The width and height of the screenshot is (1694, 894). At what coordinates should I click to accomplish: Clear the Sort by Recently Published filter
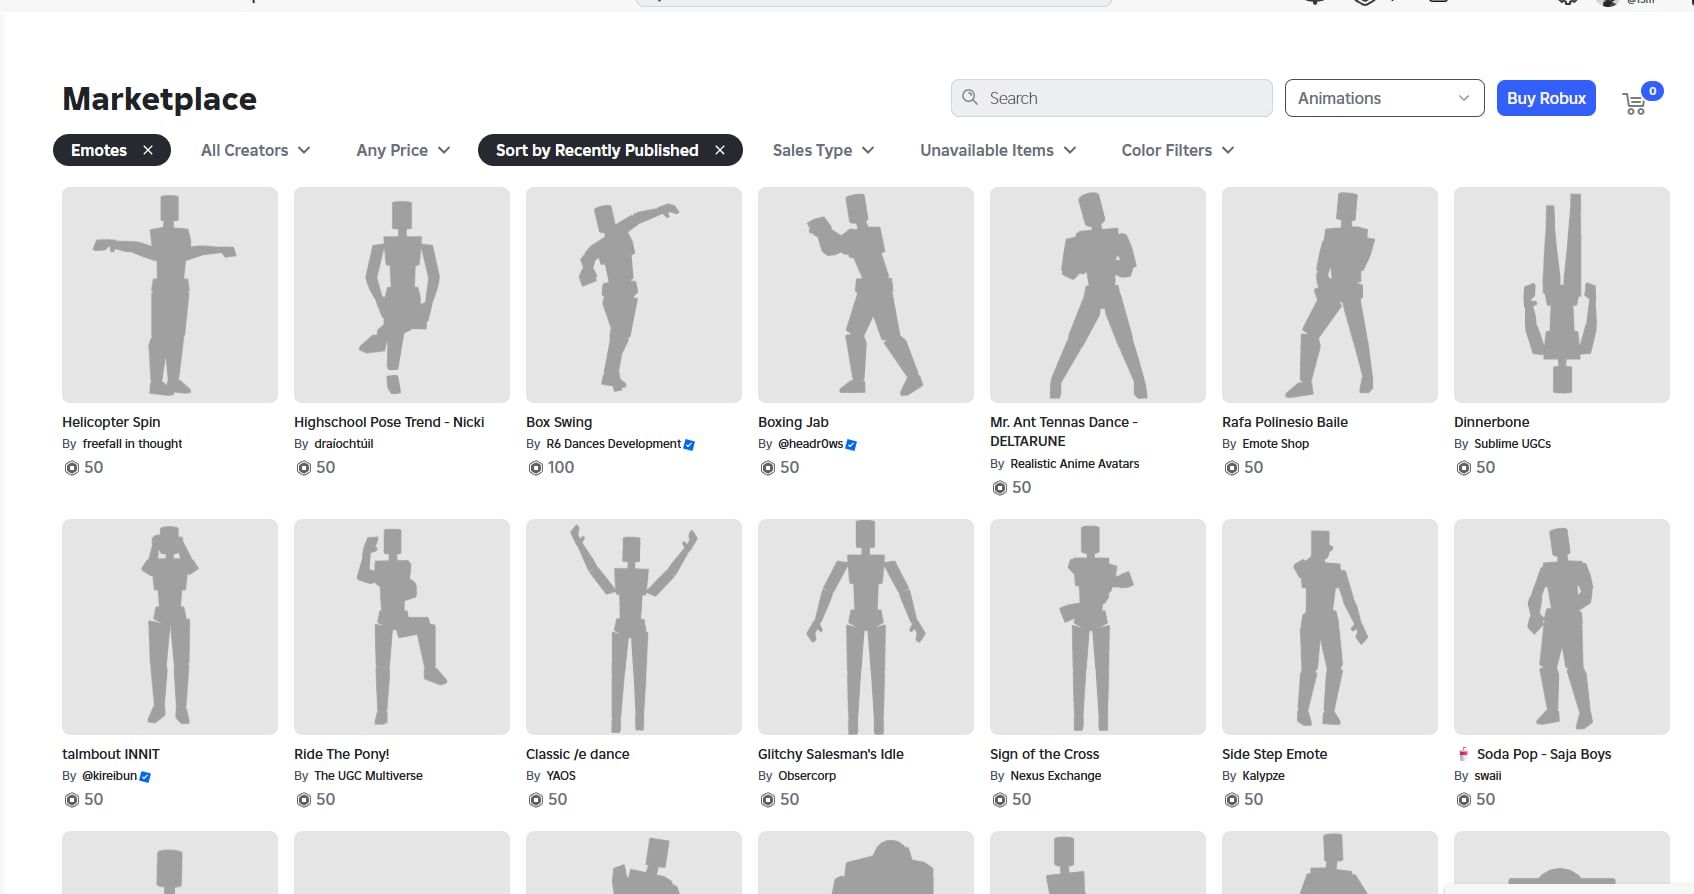coord(720,150)
